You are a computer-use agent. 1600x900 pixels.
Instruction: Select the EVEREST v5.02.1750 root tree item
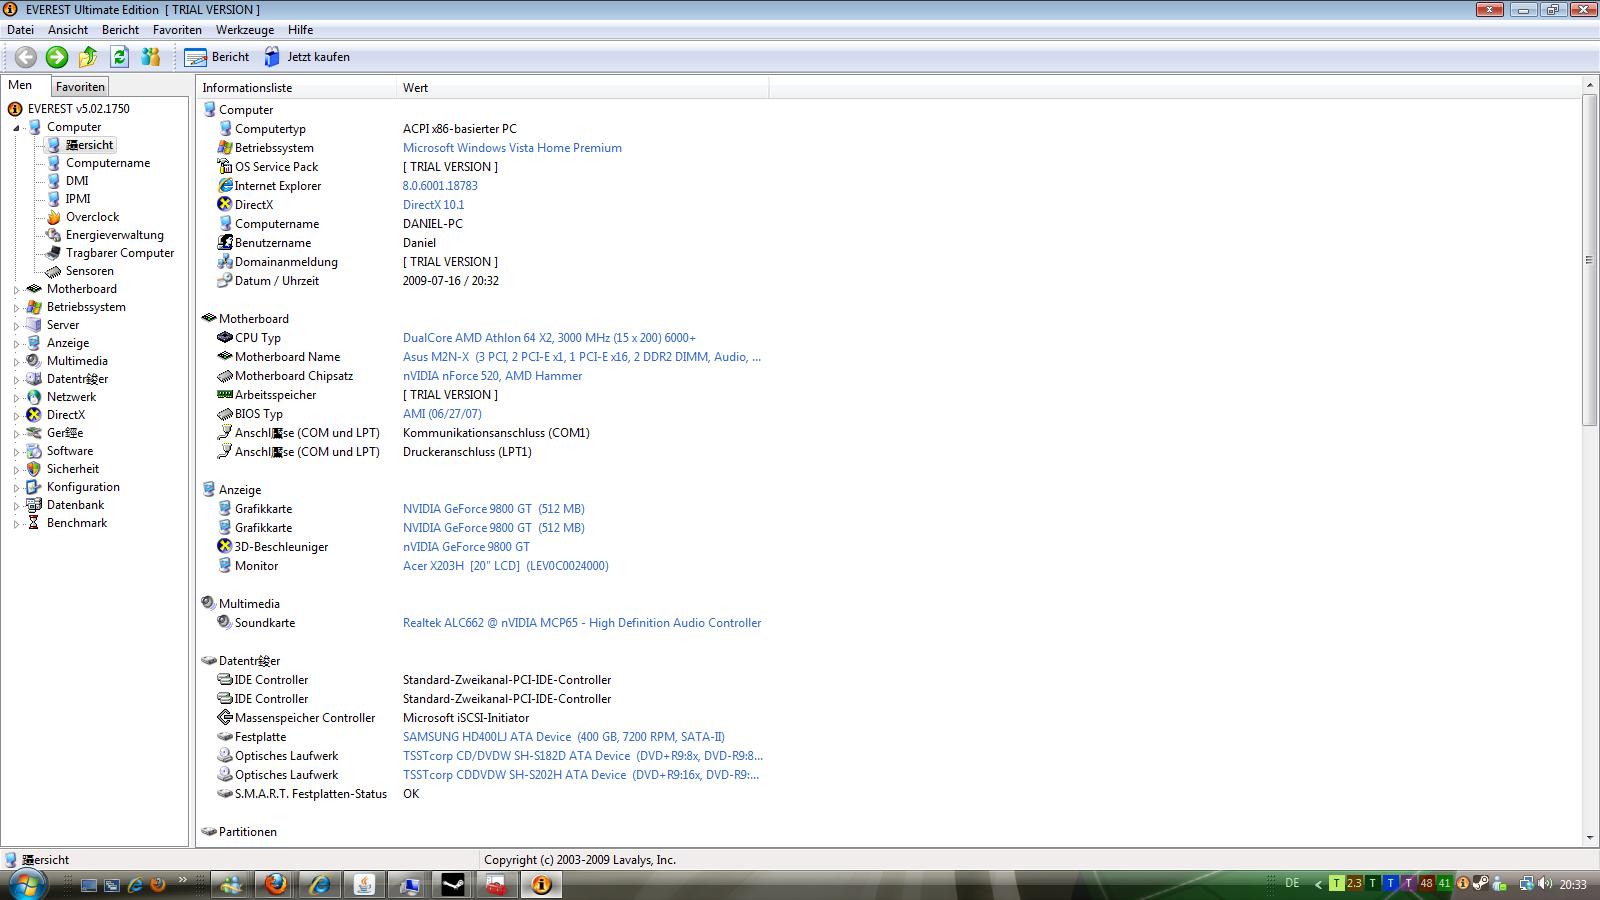click(78, 109)
